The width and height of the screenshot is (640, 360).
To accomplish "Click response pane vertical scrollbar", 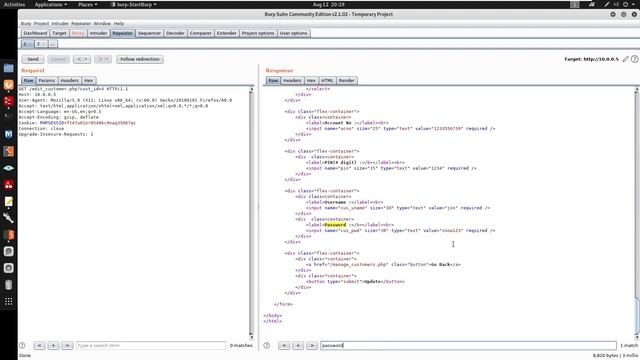I will coord(636,213).
